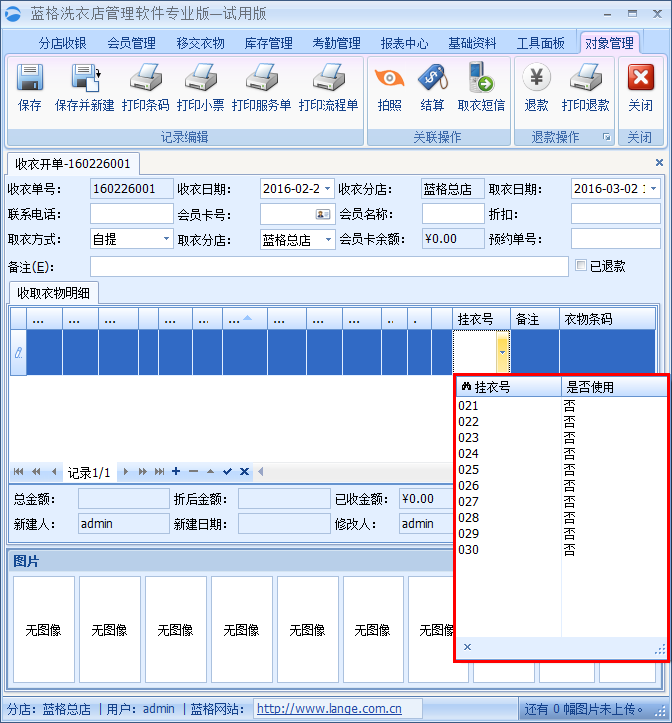Open 收衣日期 date dropdown
The width and height of the screenshot is (672, 723).
click(x=327, y=189)
